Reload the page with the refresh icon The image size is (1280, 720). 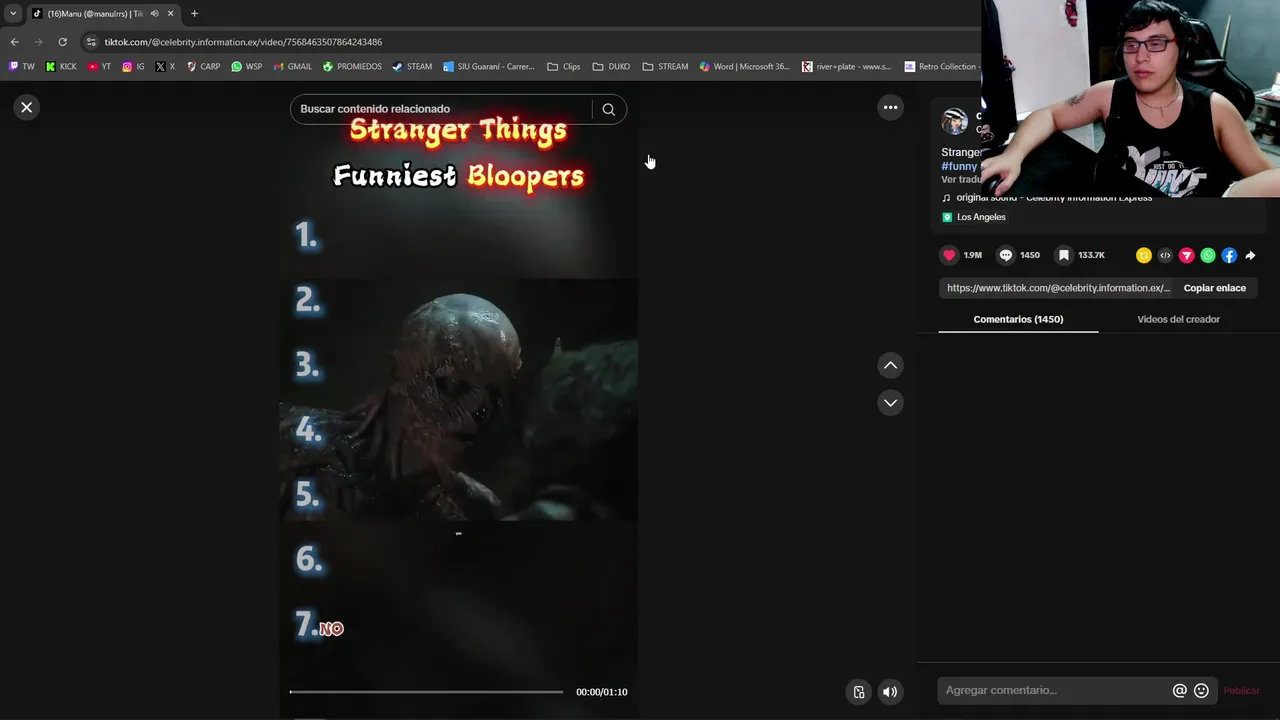pyautogui.click(x=62, y=42)
